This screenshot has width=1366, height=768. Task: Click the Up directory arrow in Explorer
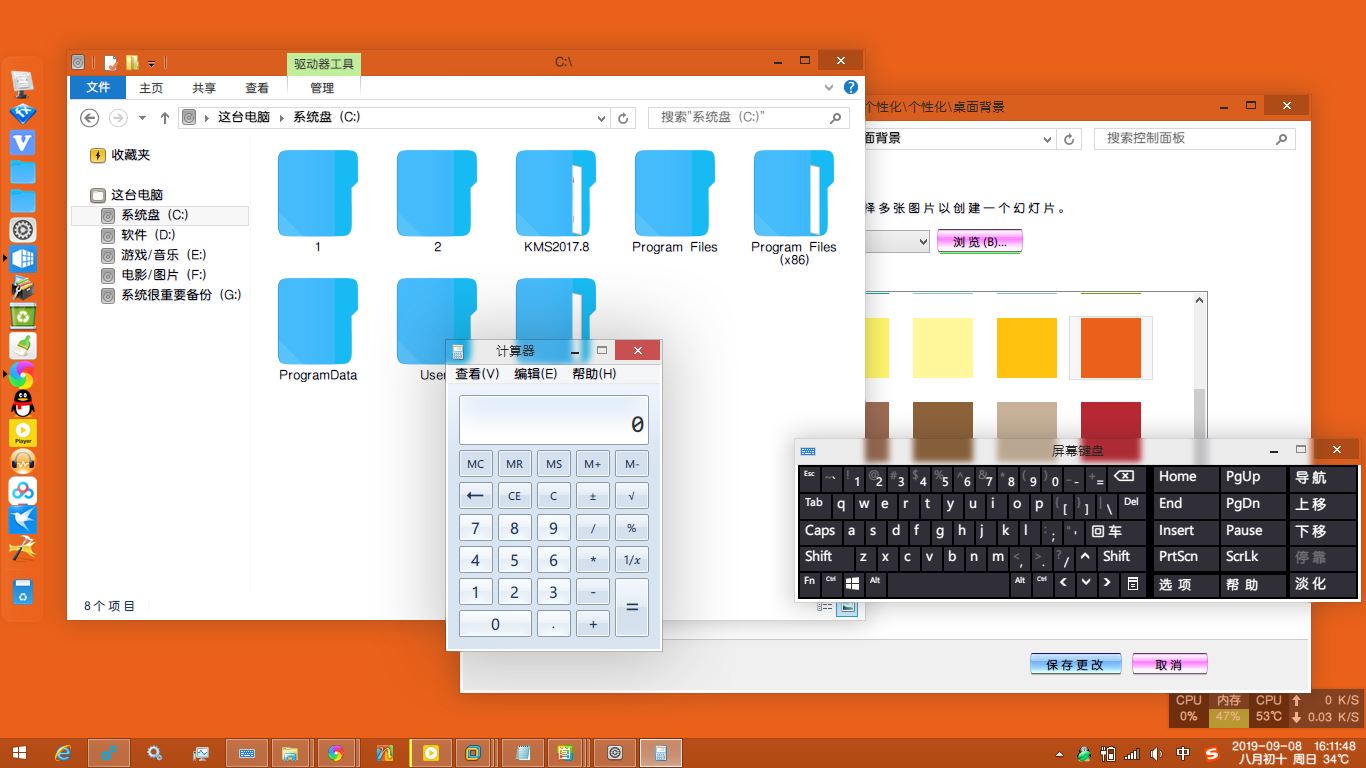tap(165, 118)
